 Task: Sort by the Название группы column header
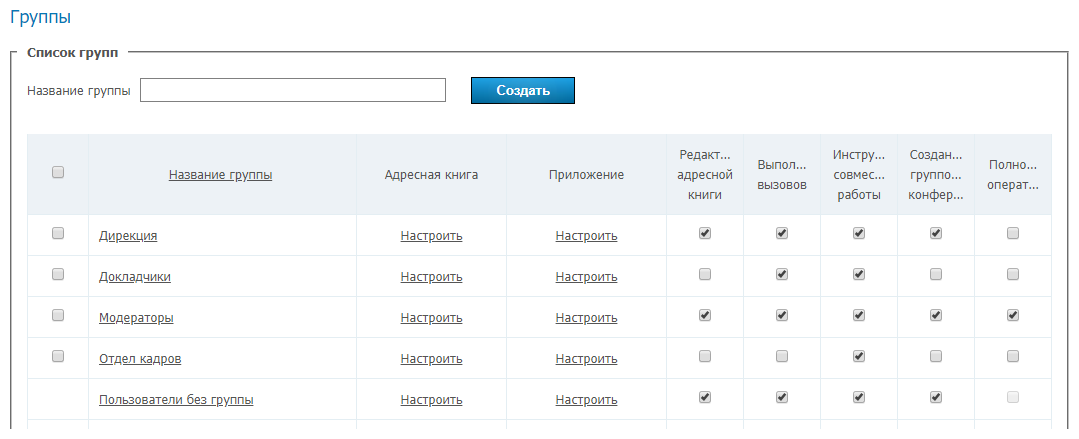coord(220,175)
